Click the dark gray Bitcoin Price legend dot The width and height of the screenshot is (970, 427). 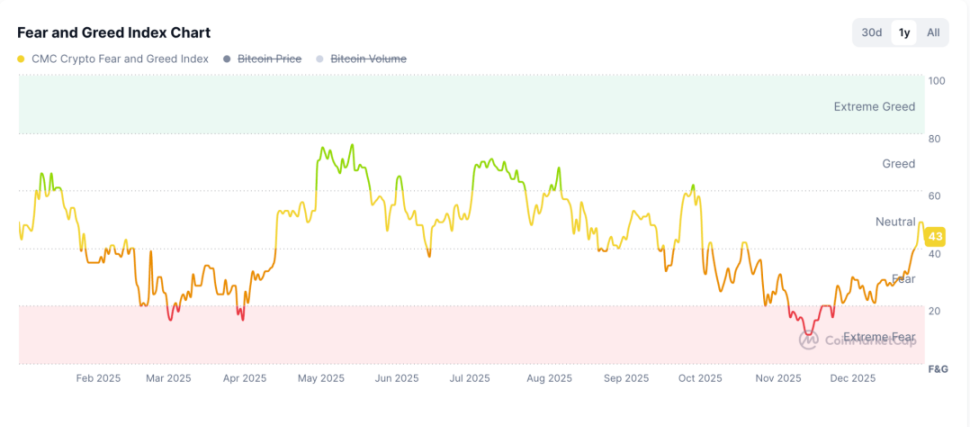228,59
